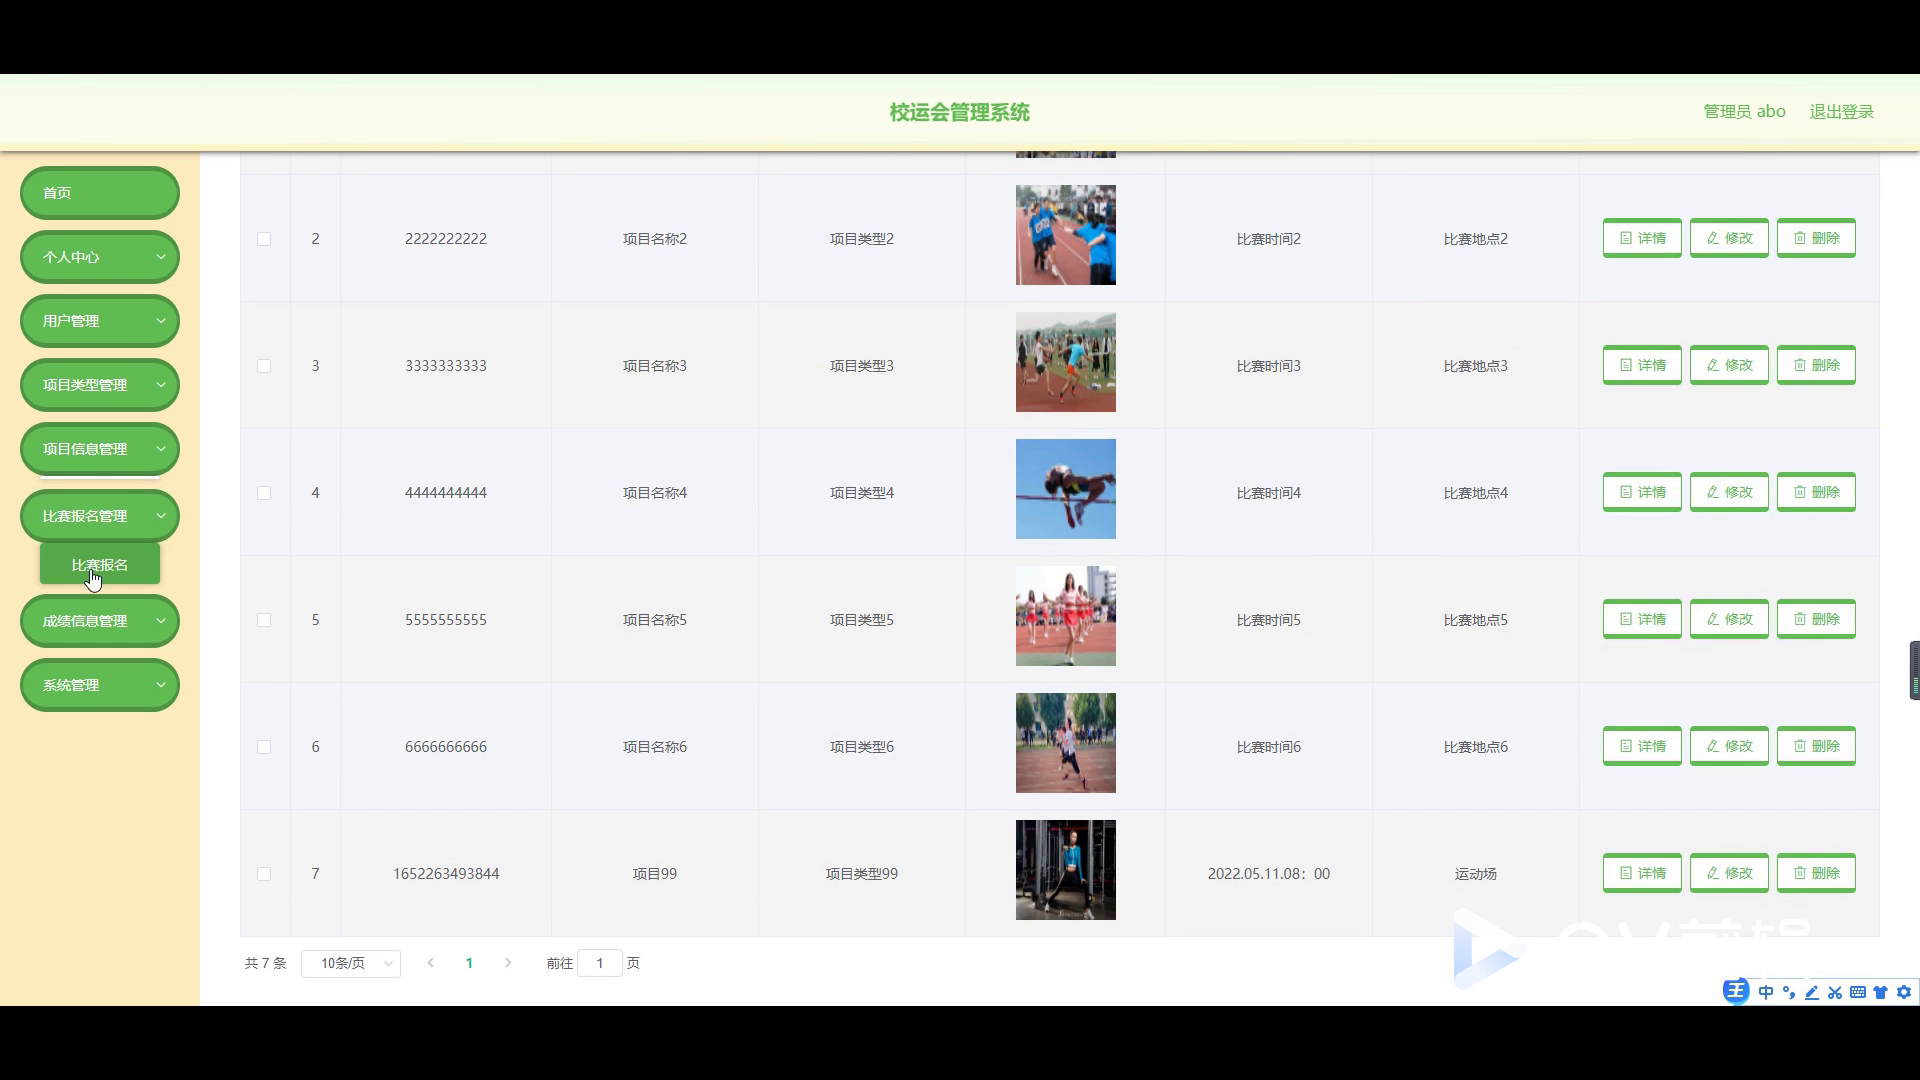Open the row 5 cheerleaders thumbnail

[1066, 616]
